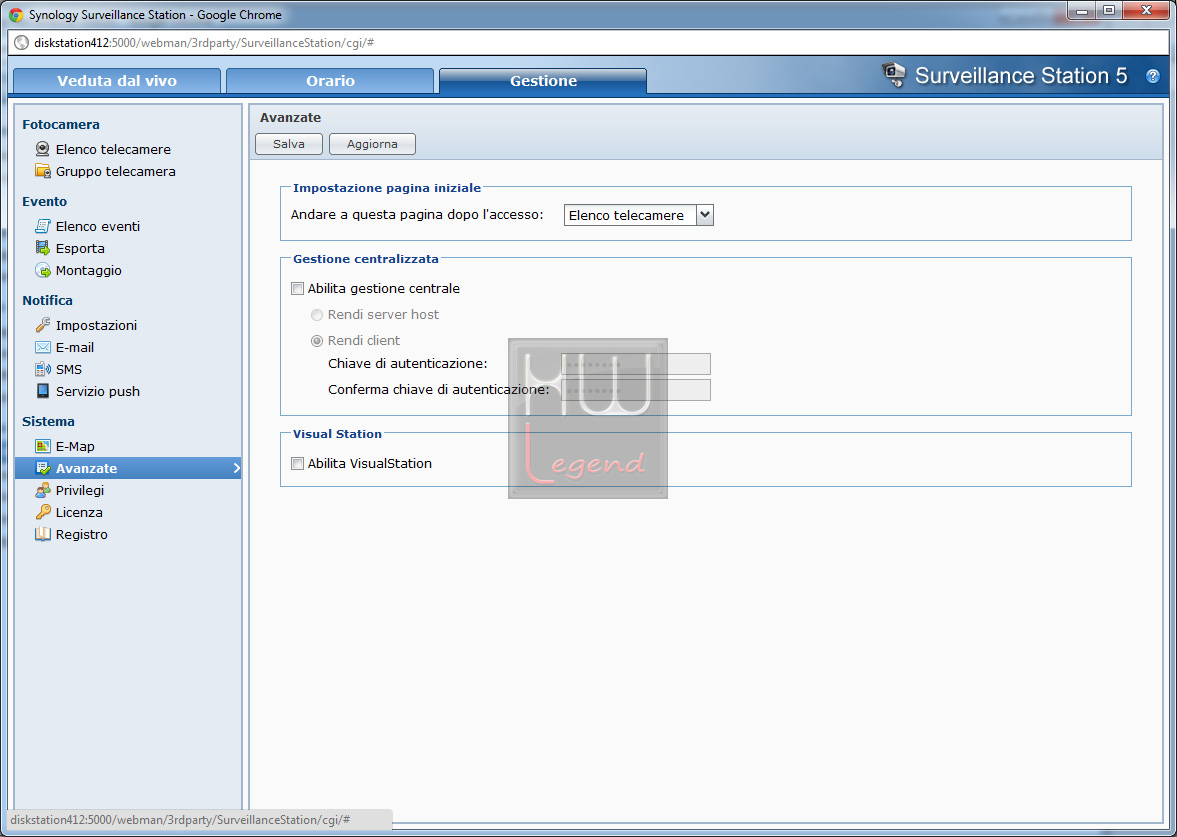The image size is (1177, 837).
Task: Open Gruppo telecamera in the sidebar
Action: tap(116, 171)
